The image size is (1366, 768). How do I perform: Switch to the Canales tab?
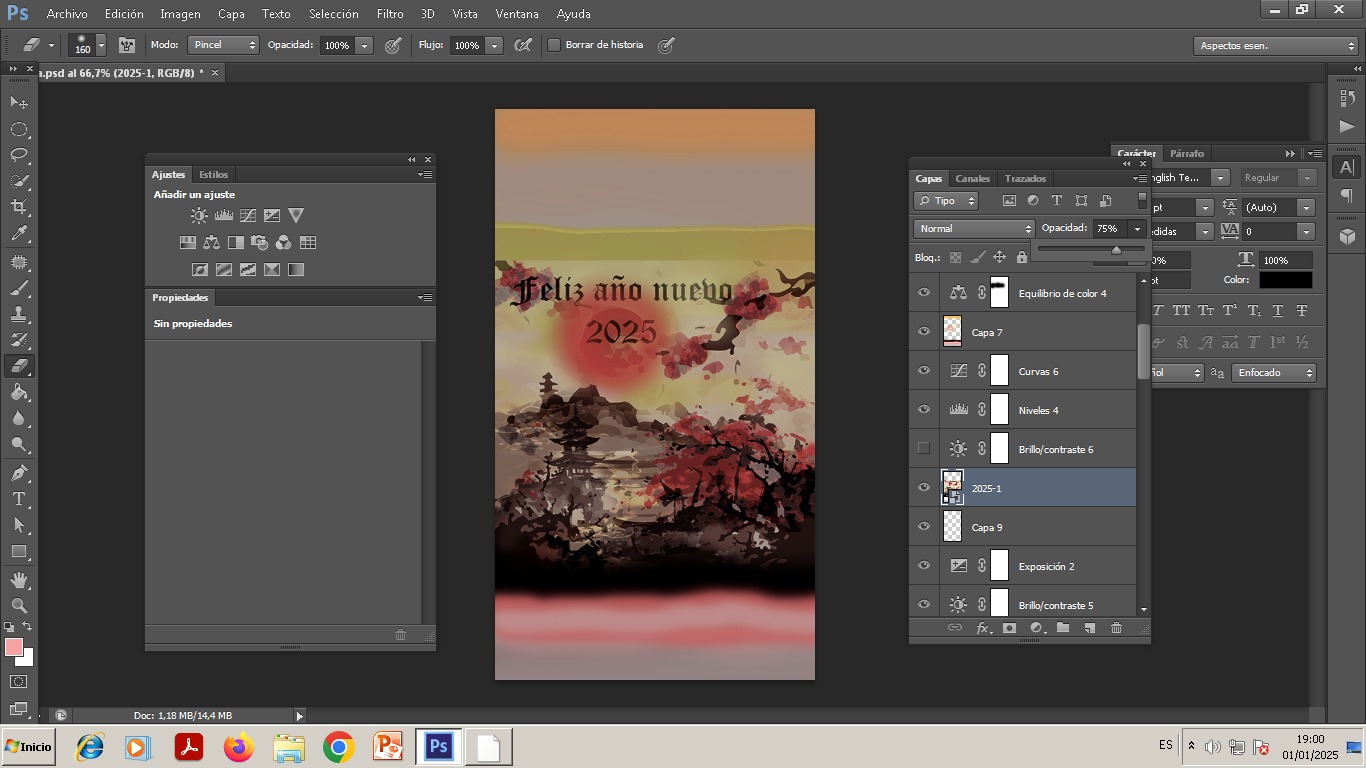pyautogui.click(x=972, y=178)
